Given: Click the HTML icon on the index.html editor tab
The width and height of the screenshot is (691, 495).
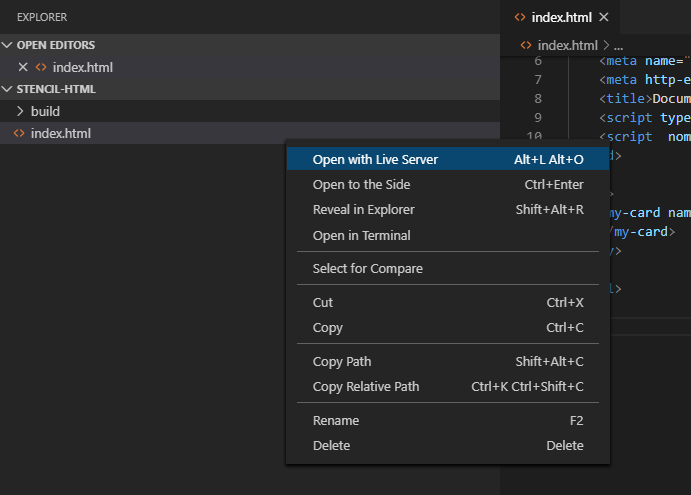Looking at the screenshot, I should click(x=519, y=17).
